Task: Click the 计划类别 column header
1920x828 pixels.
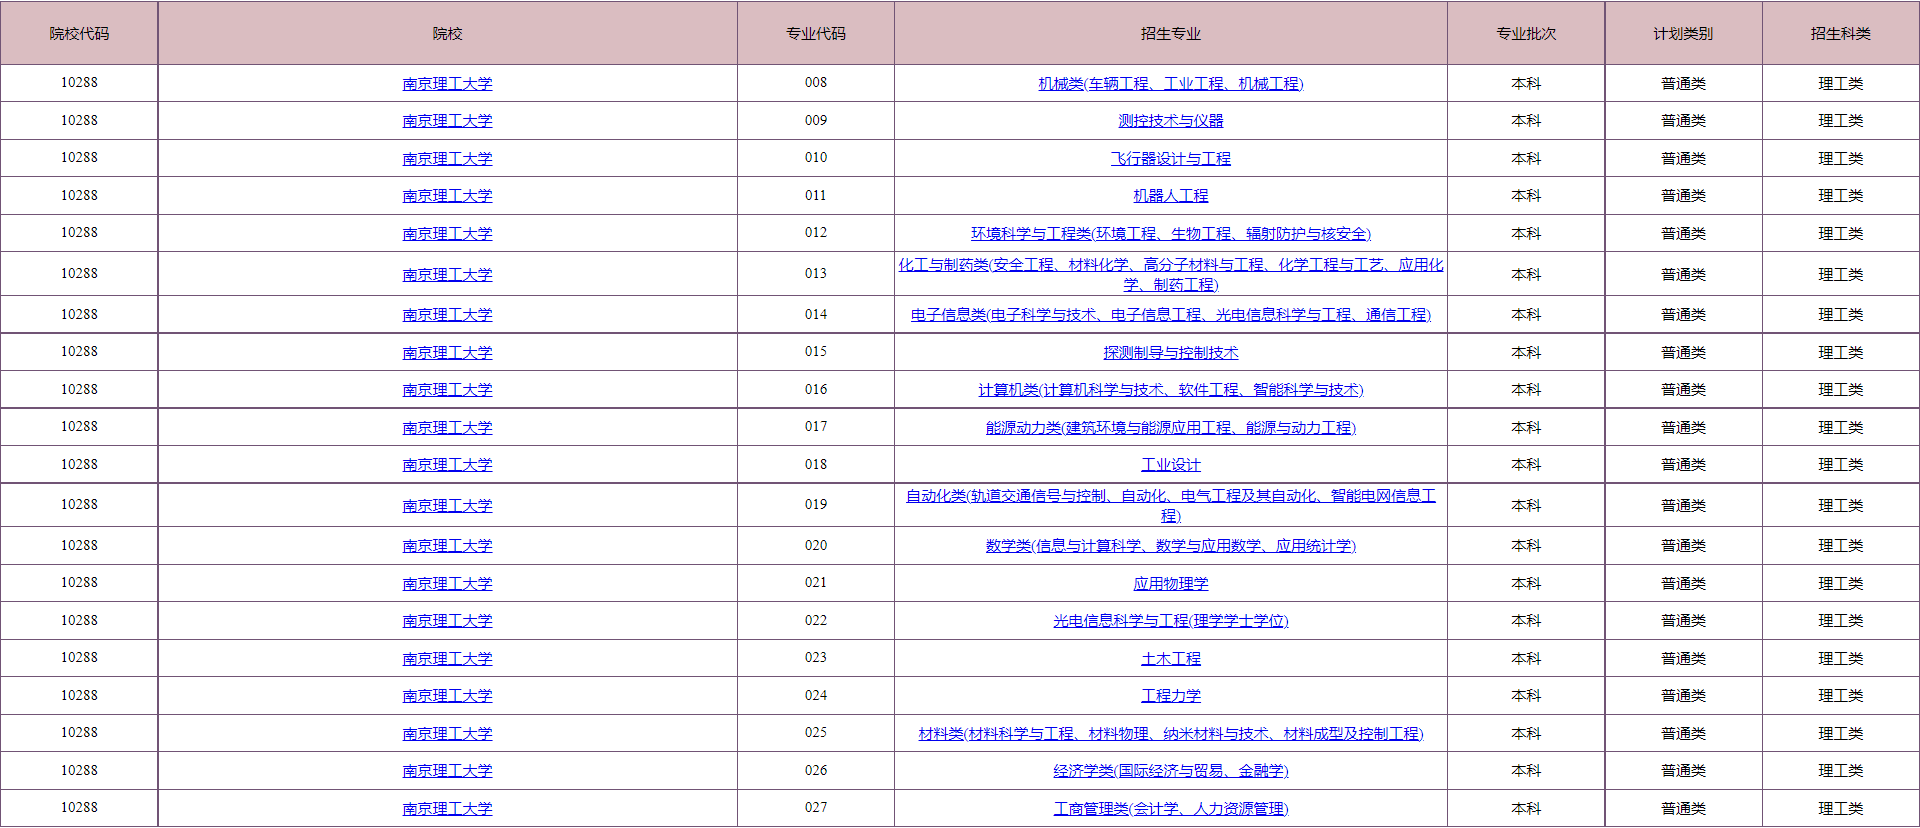Action: pos(1683,34)
